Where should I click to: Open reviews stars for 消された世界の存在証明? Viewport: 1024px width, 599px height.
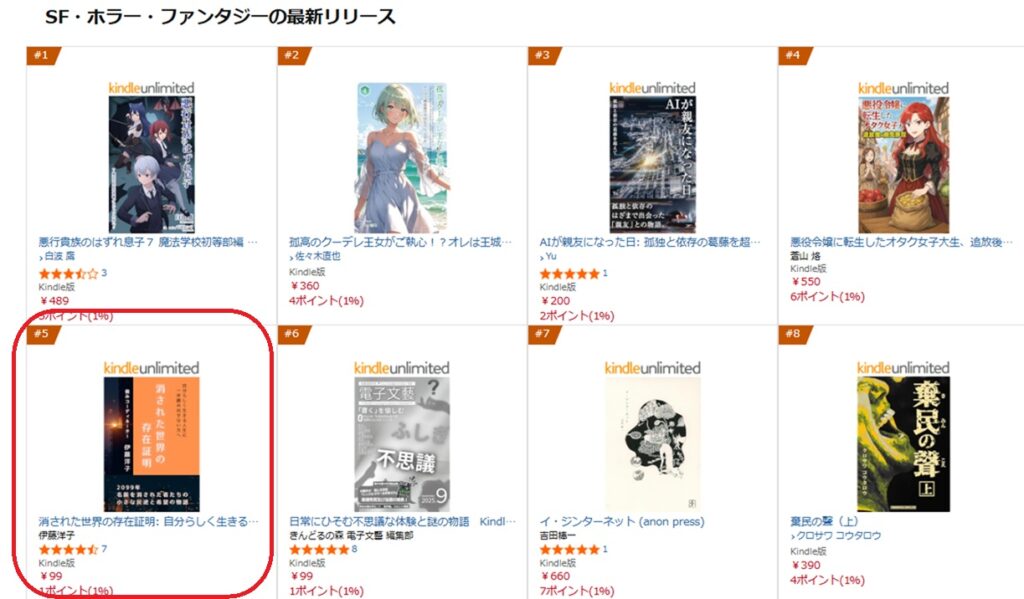pyautogui.click(x=68, y=549)
